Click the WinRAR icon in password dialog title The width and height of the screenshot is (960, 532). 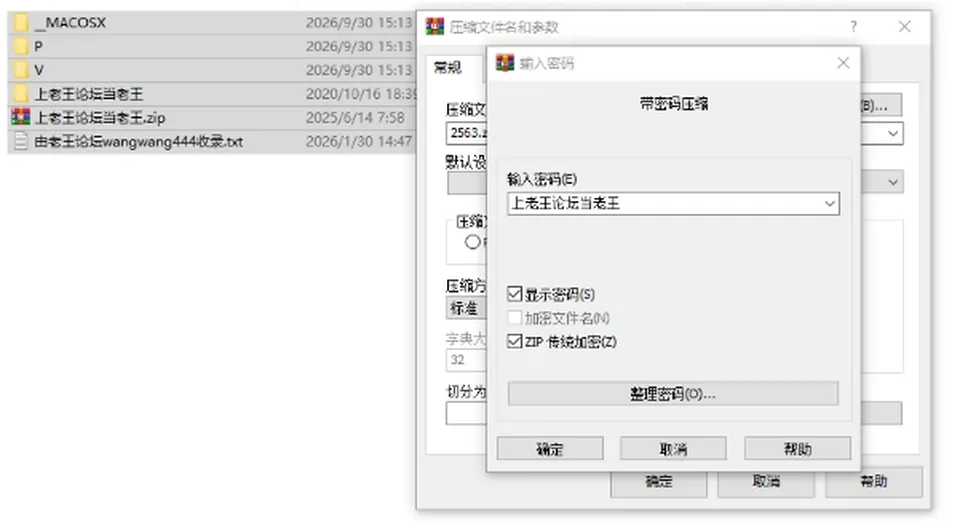point(505,63)
